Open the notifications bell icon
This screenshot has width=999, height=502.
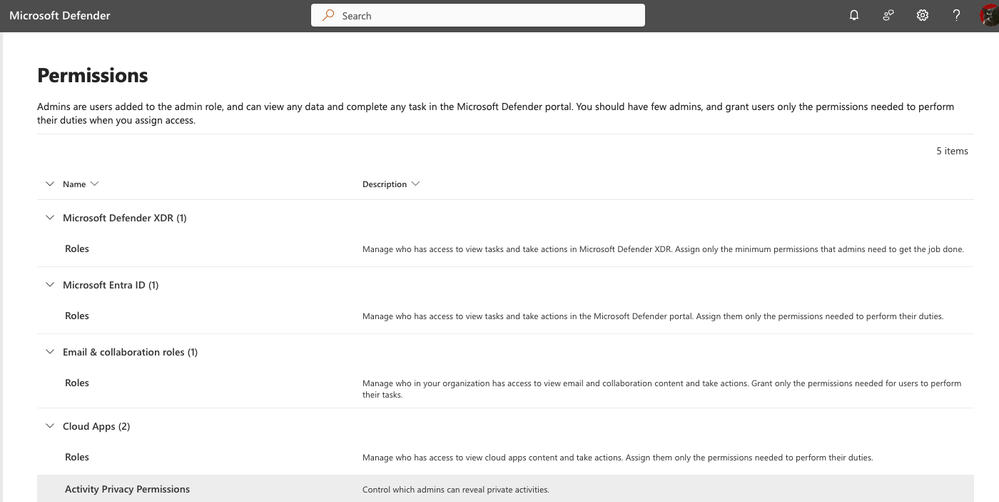(x=854, y=15)
